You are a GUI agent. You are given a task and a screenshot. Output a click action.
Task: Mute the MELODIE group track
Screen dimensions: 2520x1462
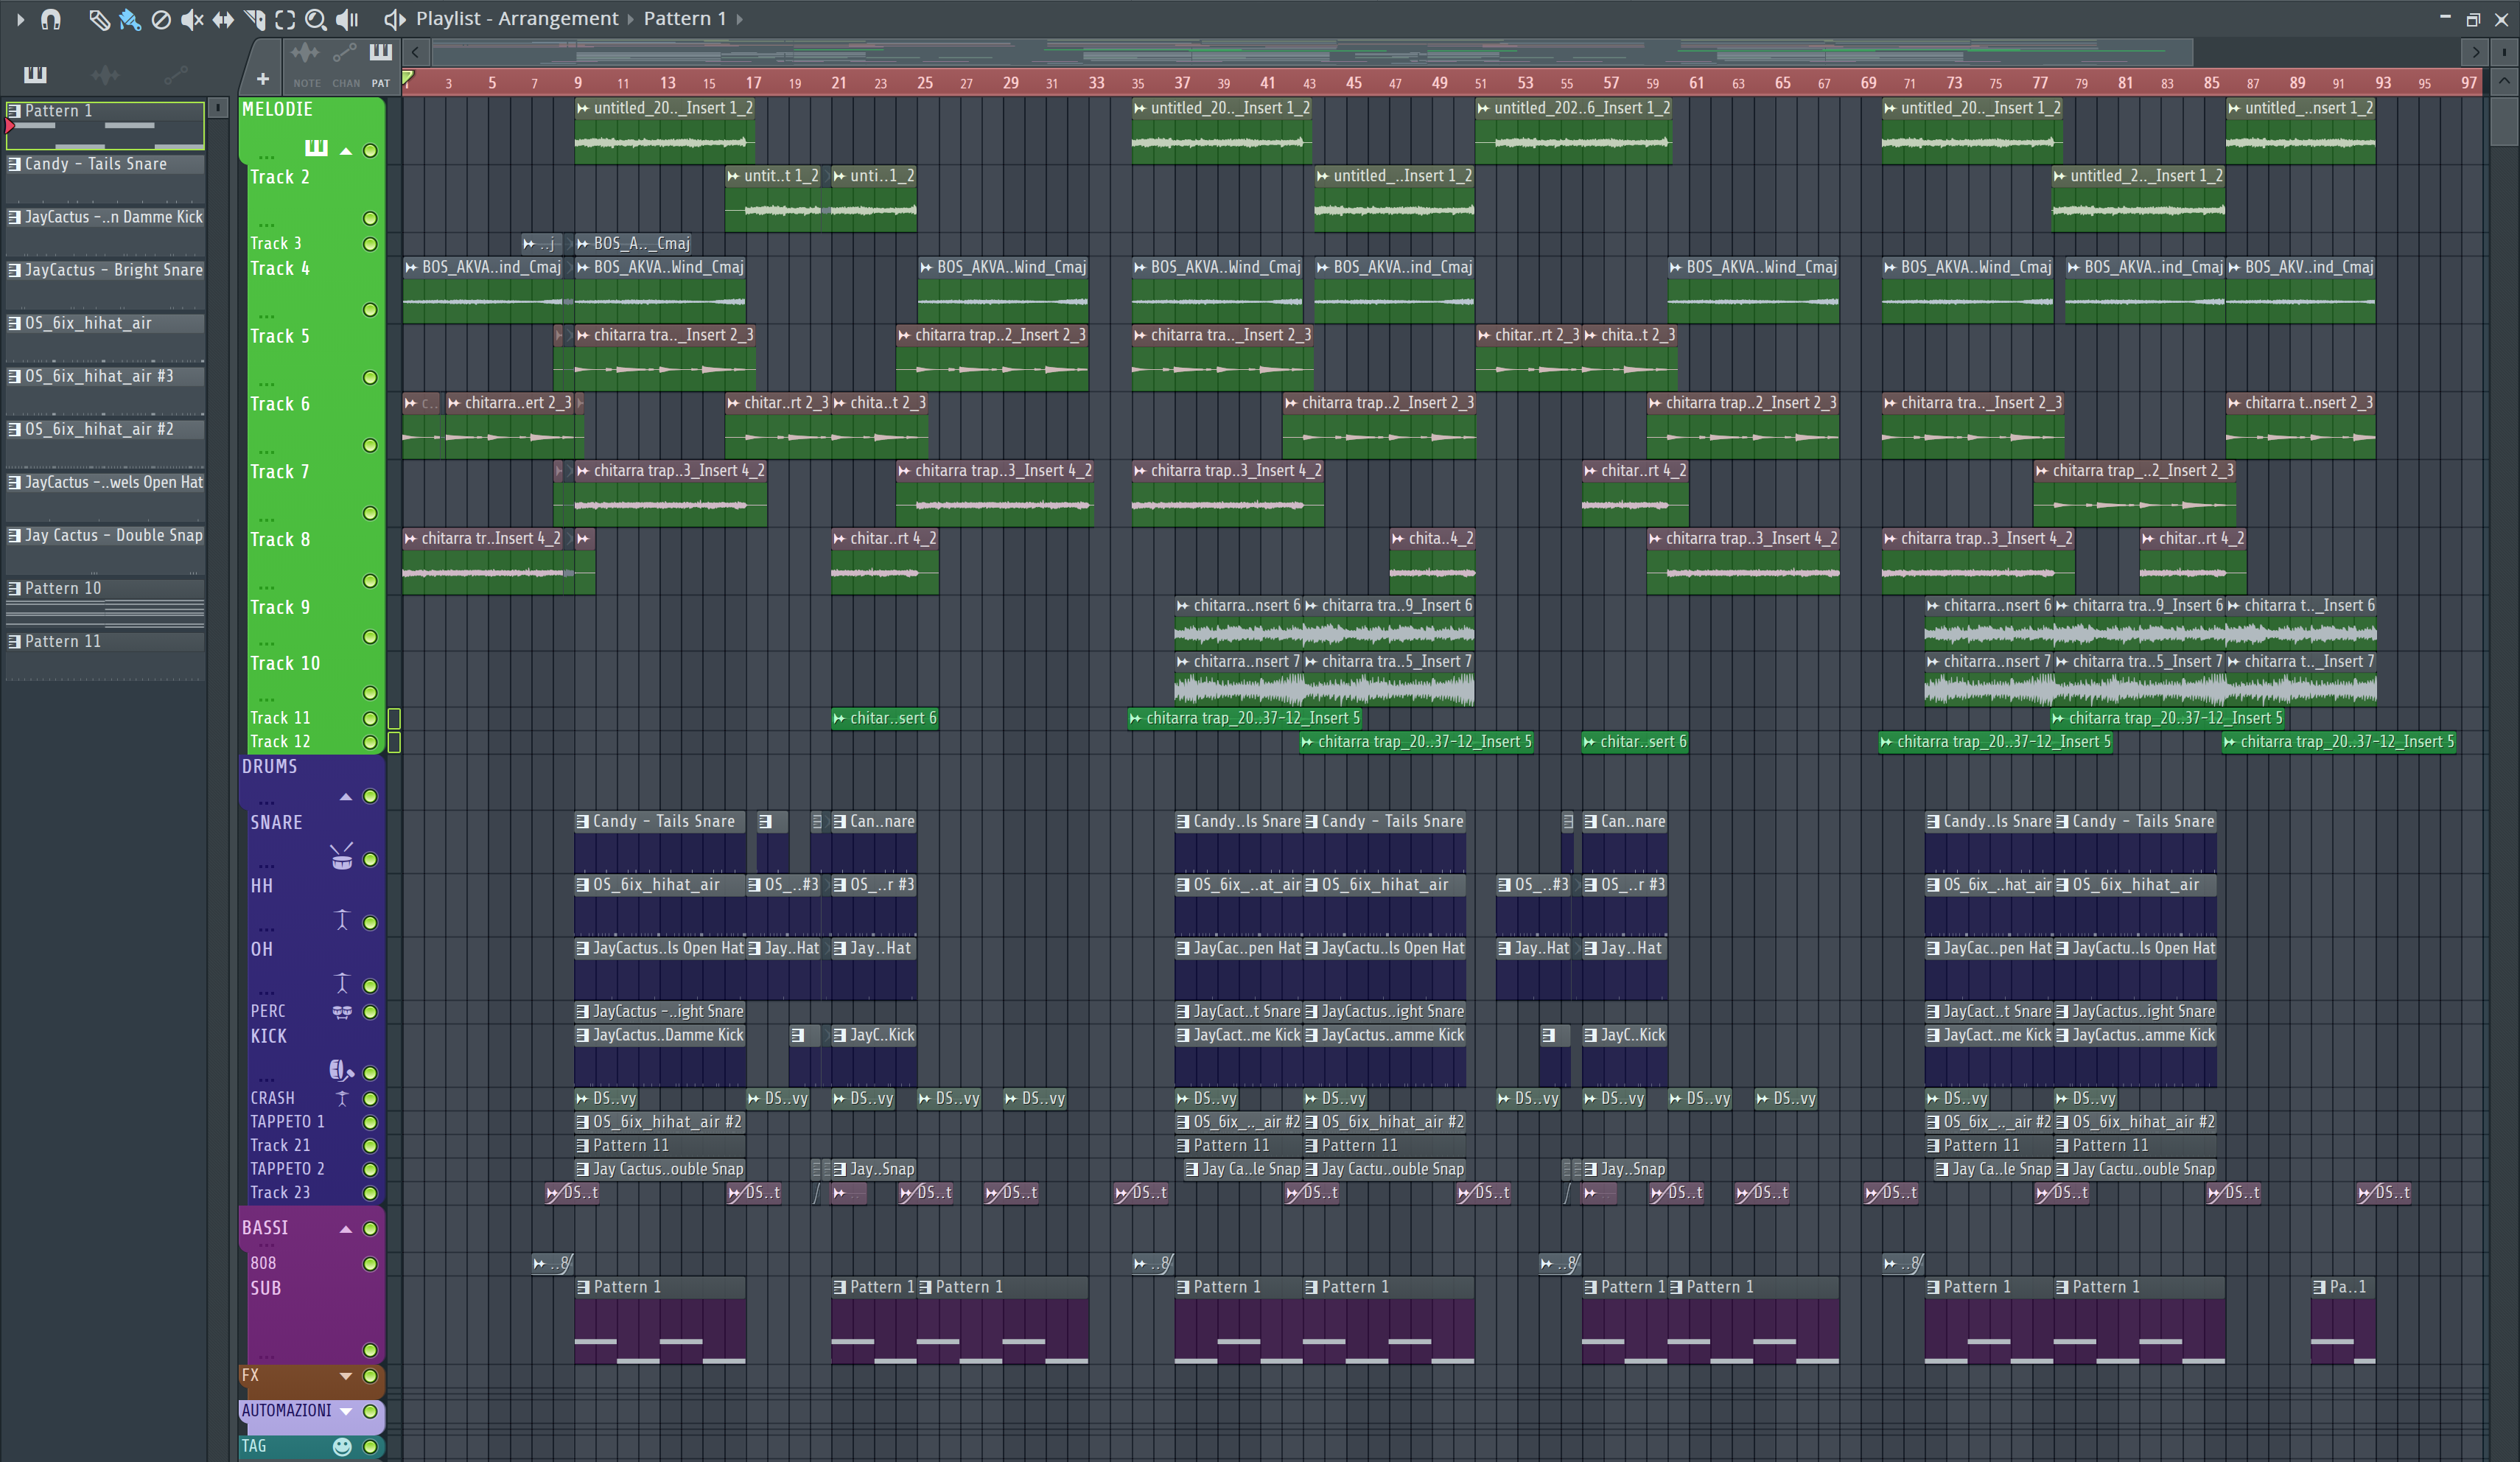click(x=370, y=151)
